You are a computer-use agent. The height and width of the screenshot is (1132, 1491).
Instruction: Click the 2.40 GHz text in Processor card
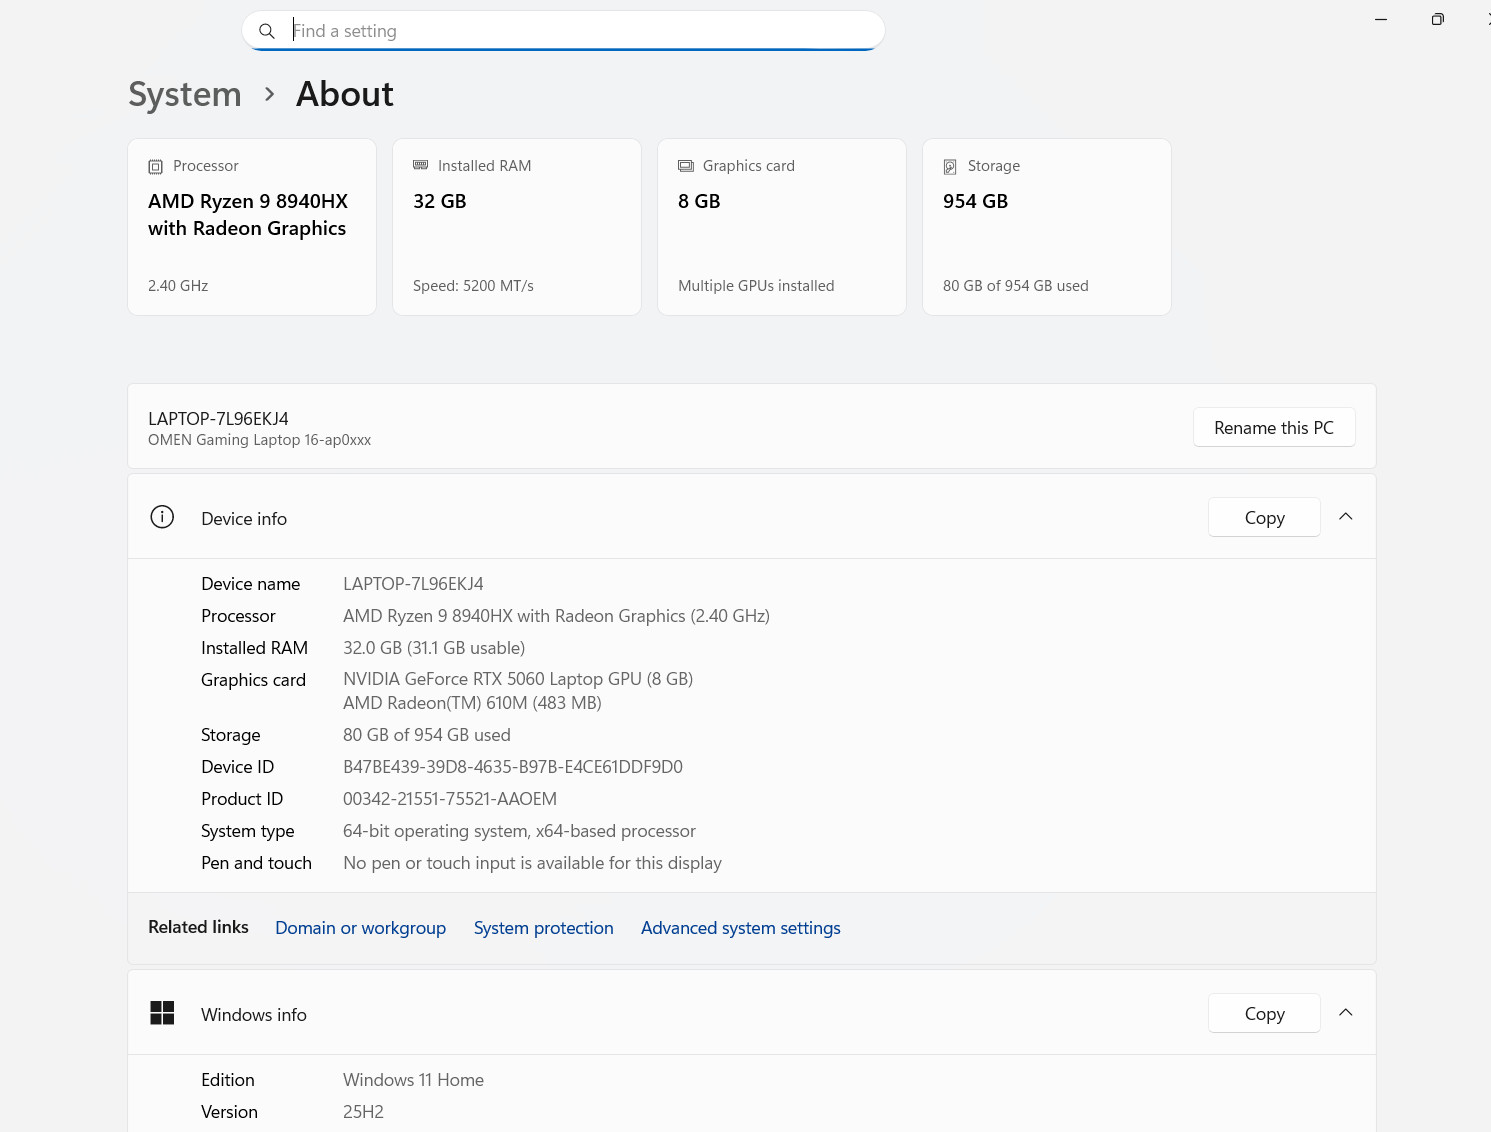tap(178, 286)
